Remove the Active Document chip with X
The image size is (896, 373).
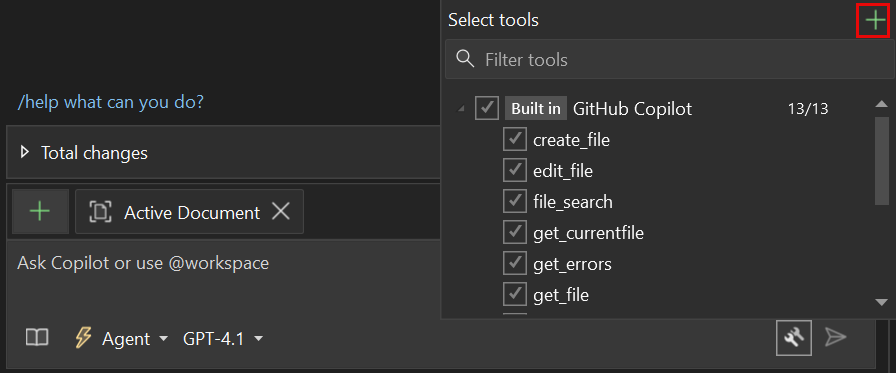click(281, 212)
